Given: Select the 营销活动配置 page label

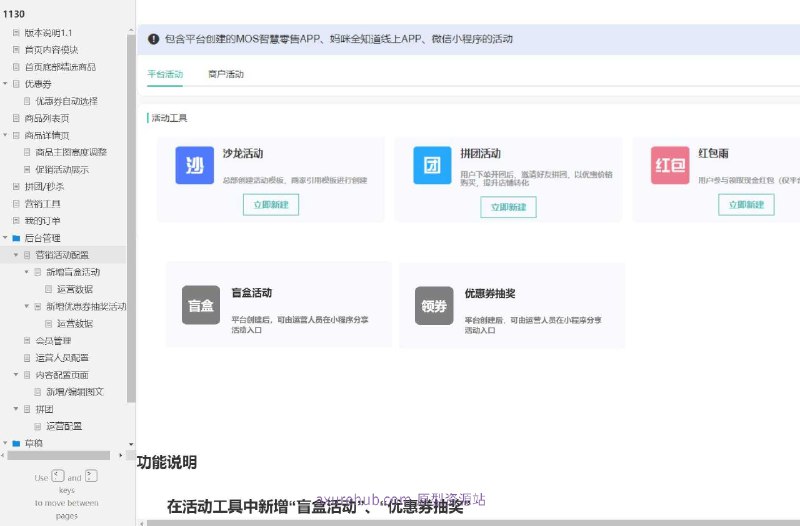Looking at the screenshot, I should pos(62,255).
